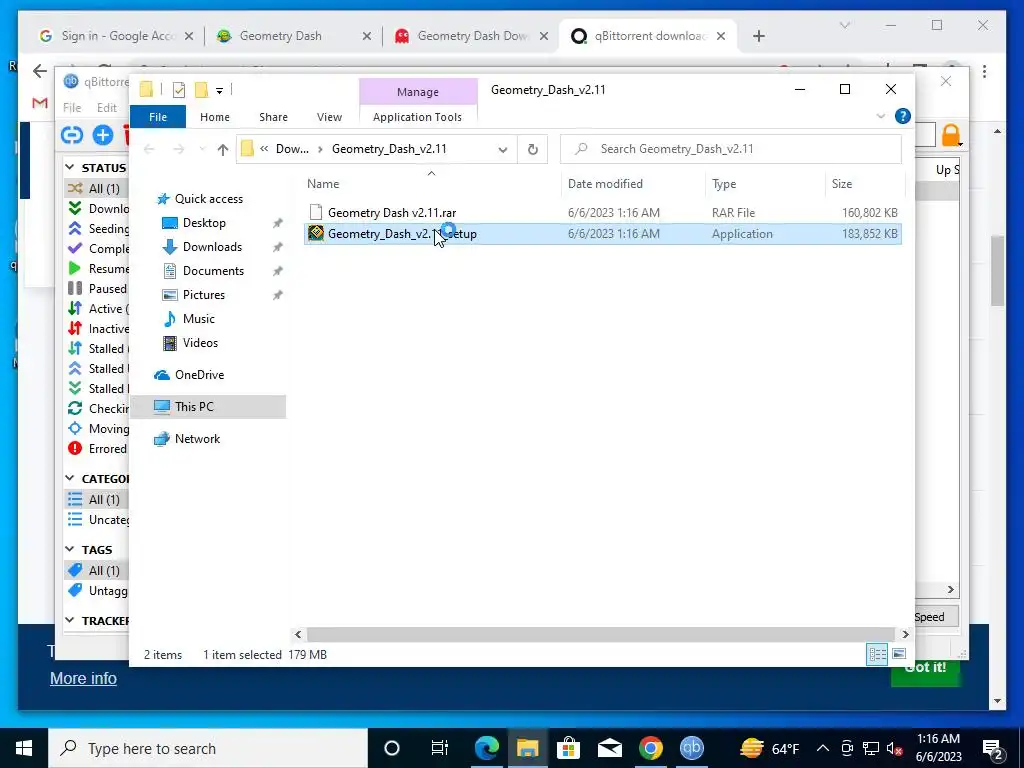Sort files by Size column header
The image size is (1024, 768).
(865, 184)
